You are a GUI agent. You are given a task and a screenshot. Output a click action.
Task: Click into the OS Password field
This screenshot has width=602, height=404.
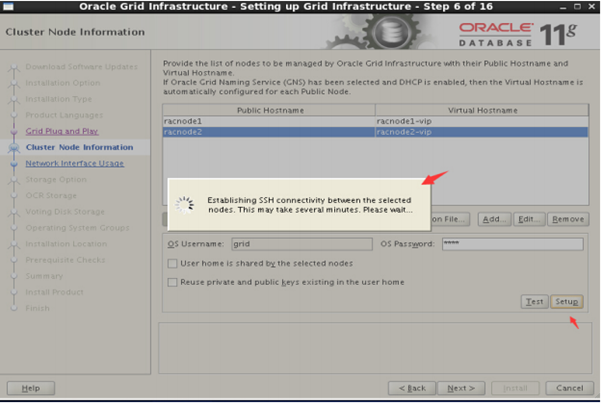coord(513,244)
